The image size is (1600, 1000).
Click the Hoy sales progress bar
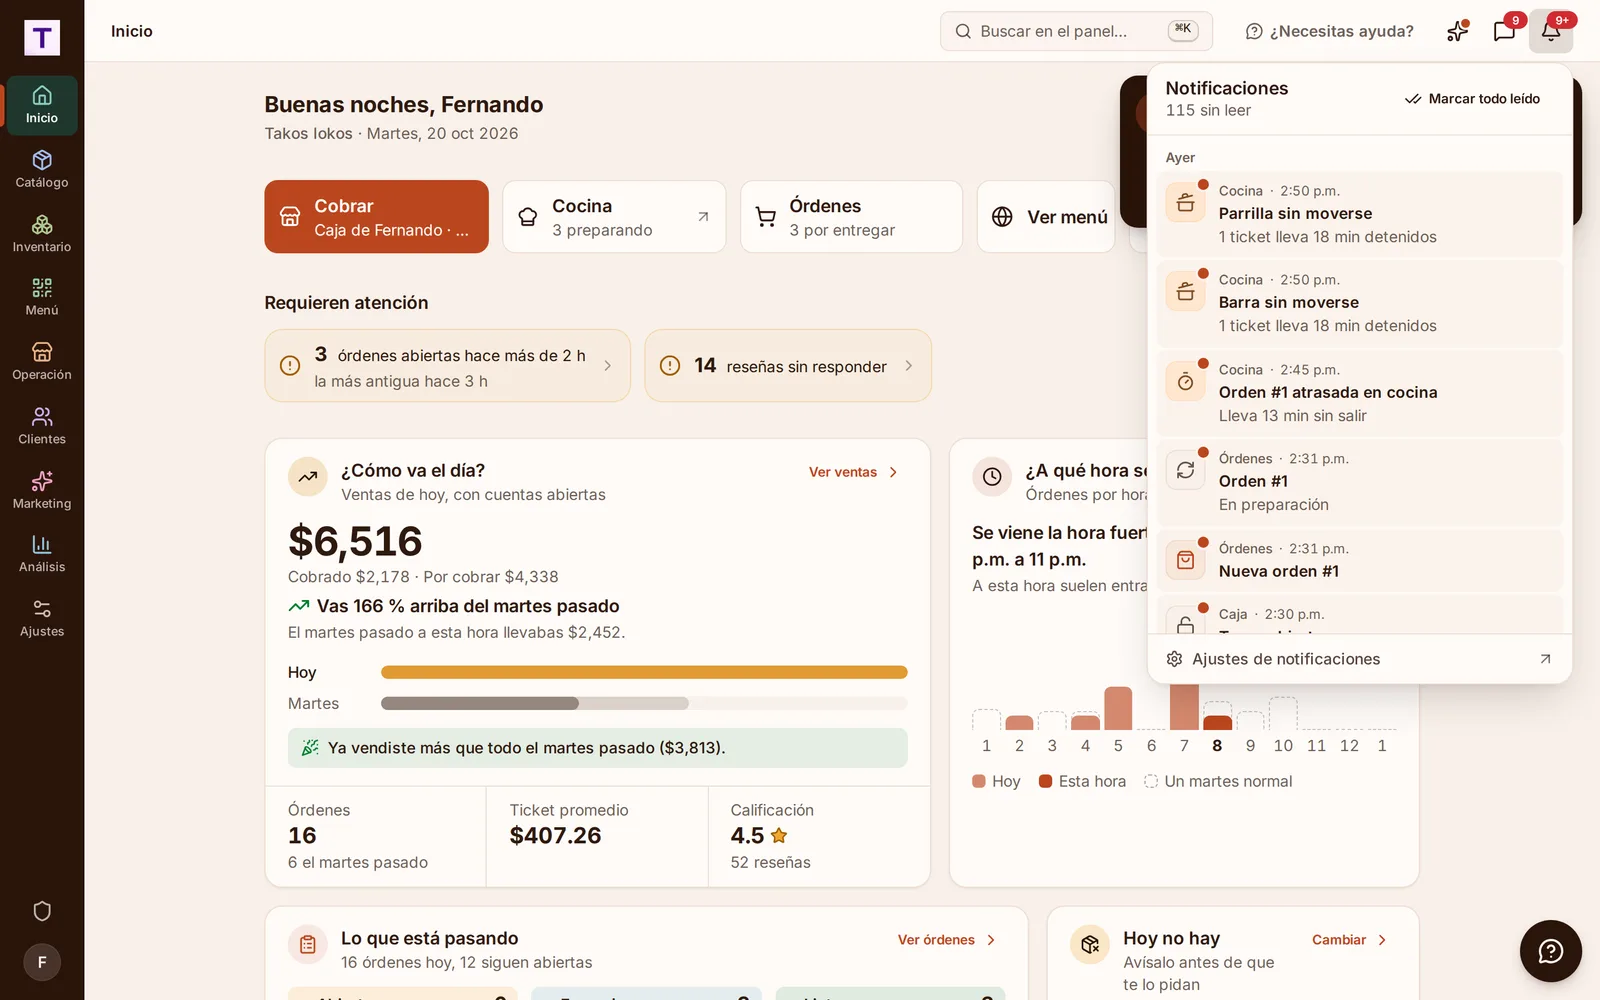[x=644, y=673]
